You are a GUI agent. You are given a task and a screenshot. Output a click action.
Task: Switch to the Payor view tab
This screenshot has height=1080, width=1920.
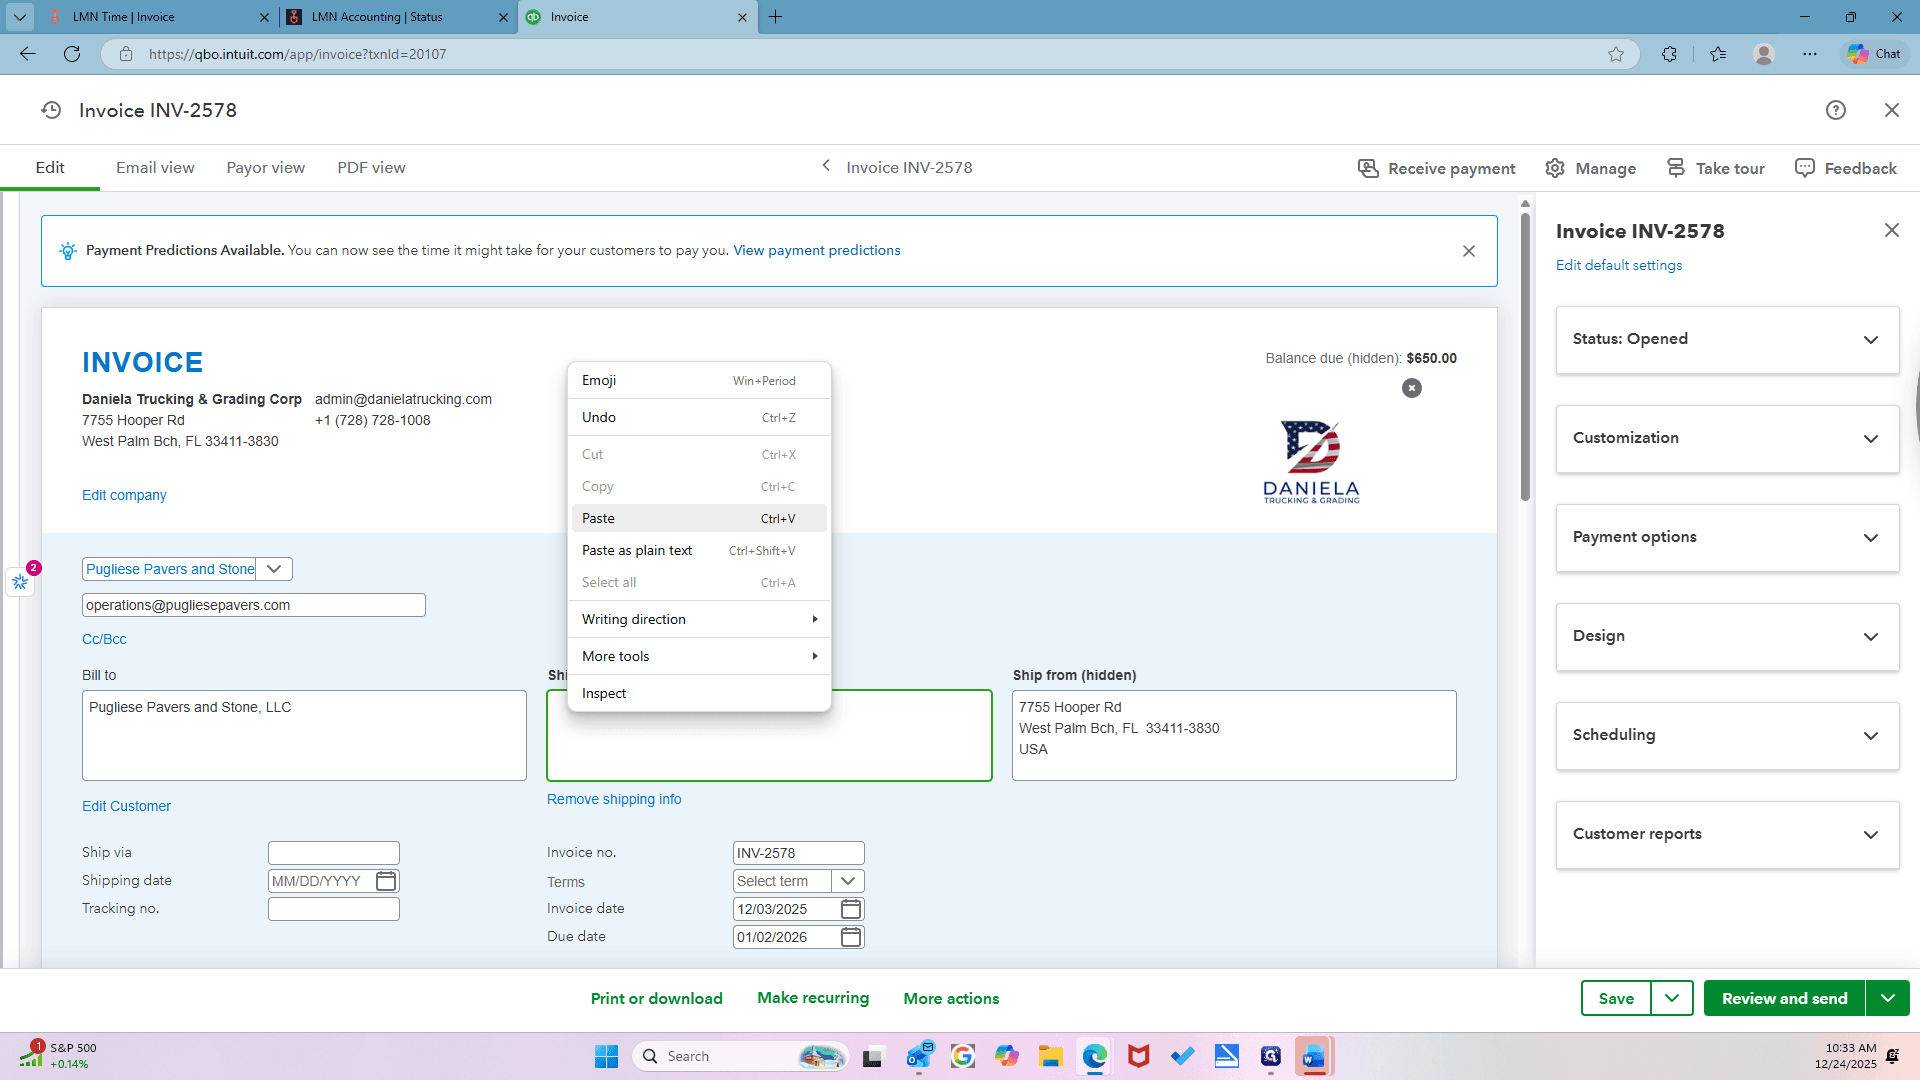coord(266,168)
